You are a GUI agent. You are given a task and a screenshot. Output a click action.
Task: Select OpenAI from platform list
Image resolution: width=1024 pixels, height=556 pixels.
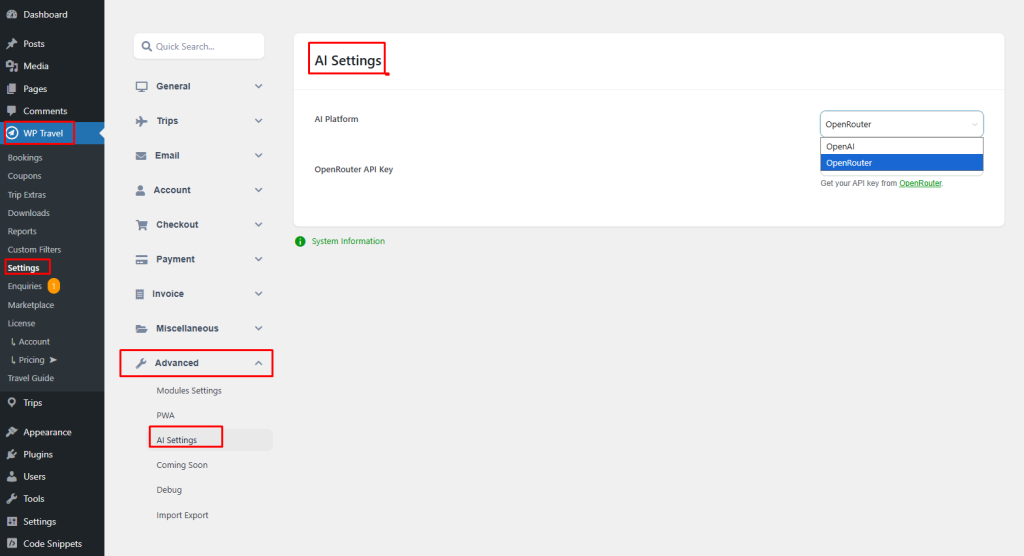[x=902, y=146]
